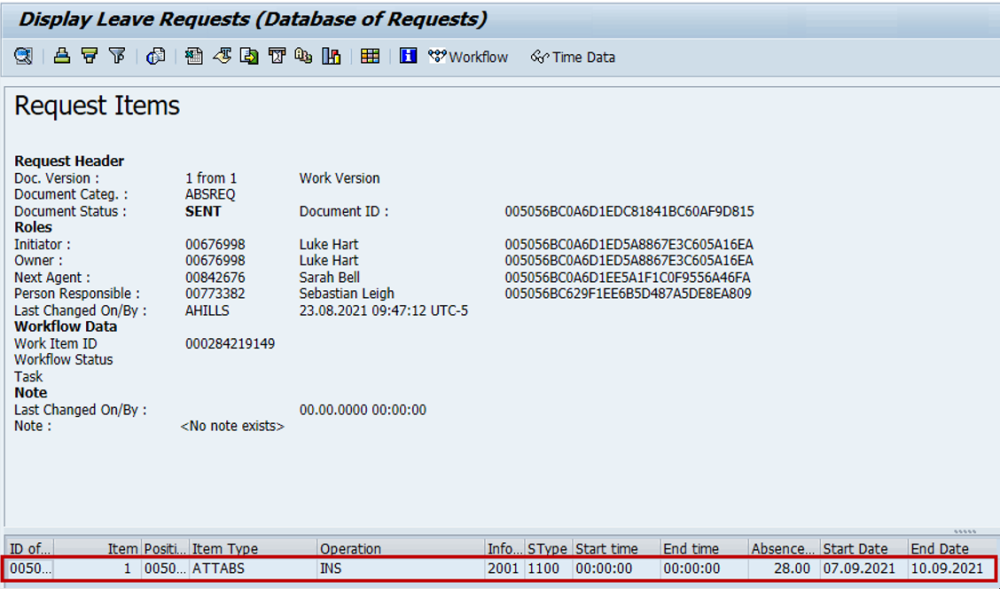
Task: Click the Document Status value SENT
Action: [x=203, y=212]
